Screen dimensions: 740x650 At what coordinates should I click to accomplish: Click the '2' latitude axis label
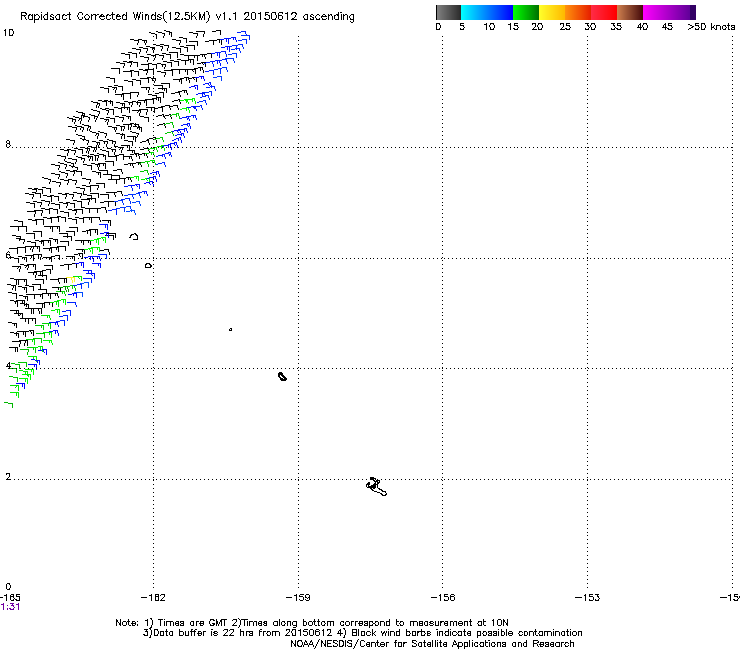(8, 477)
